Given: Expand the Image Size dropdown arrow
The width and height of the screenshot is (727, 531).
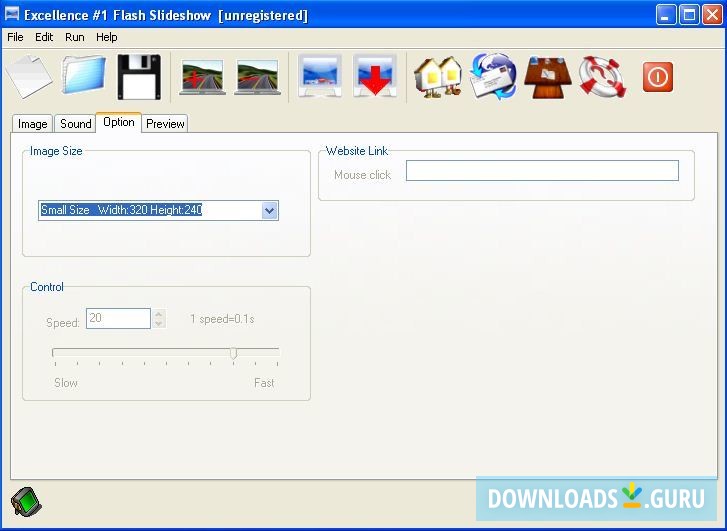Looking at the screenshot, I should click(269, 211).
